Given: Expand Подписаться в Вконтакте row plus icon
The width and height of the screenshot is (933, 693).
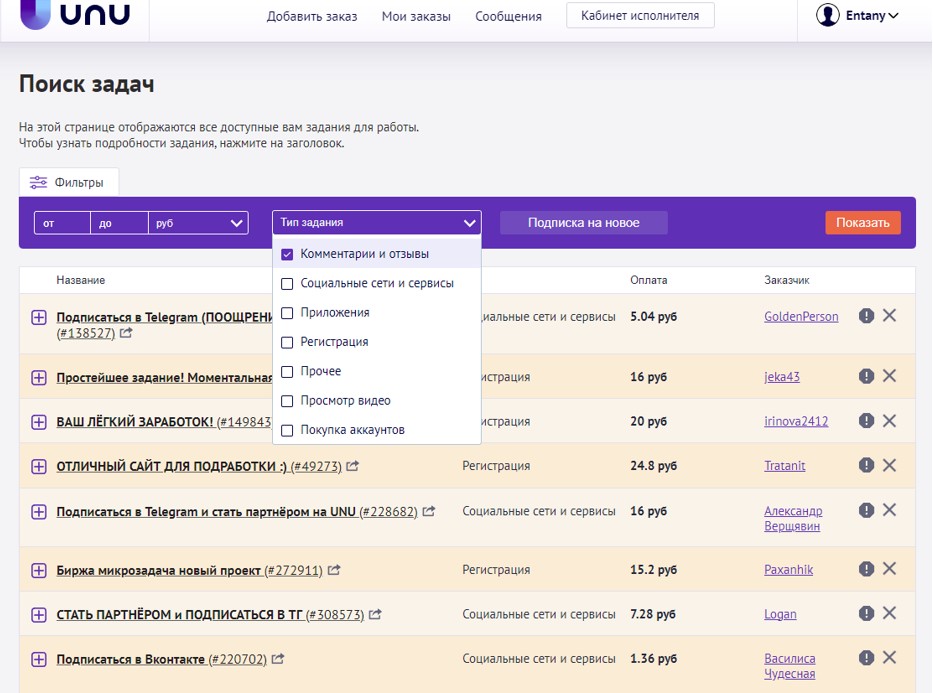Looking at the screenshot, I should pyautogui.click(x=39, y=659).
